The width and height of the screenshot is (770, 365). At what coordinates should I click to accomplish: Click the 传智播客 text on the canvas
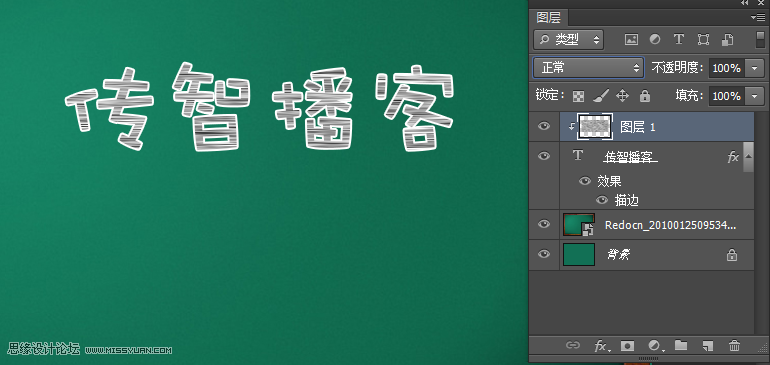click(259, 107)
